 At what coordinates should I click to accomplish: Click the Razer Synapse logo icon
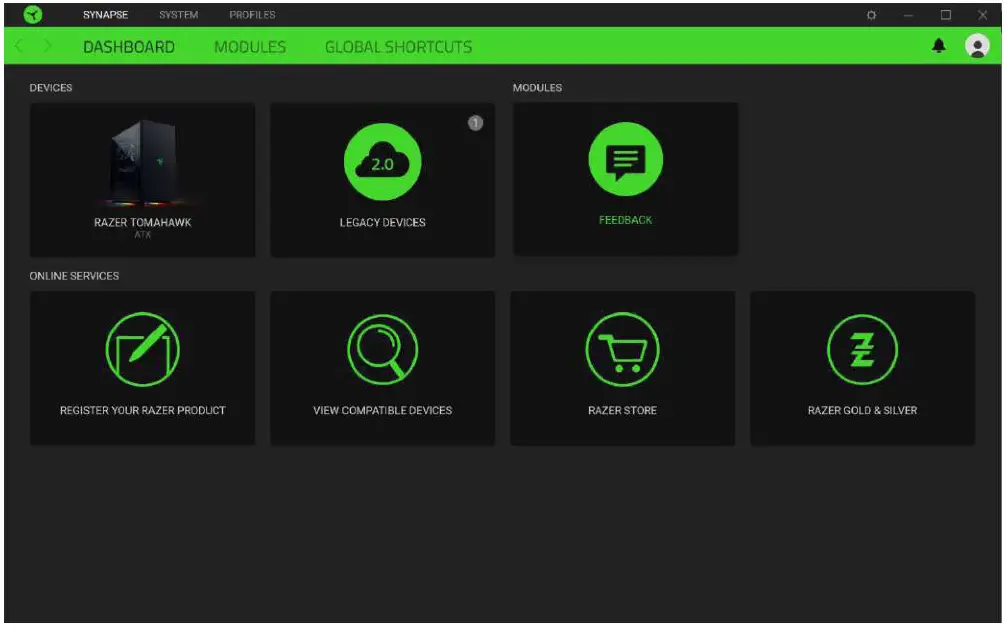[33, 14]
